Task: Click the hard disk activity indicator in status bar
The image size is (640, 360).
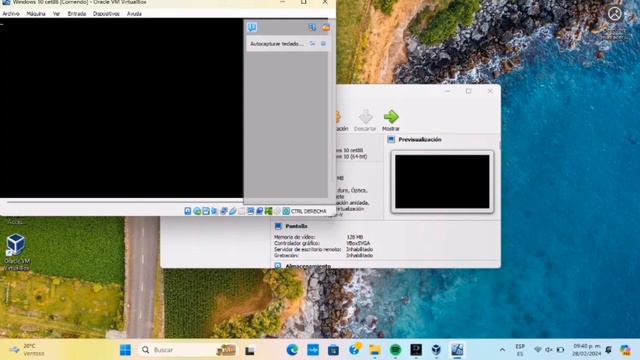Action: coord(188,211)
